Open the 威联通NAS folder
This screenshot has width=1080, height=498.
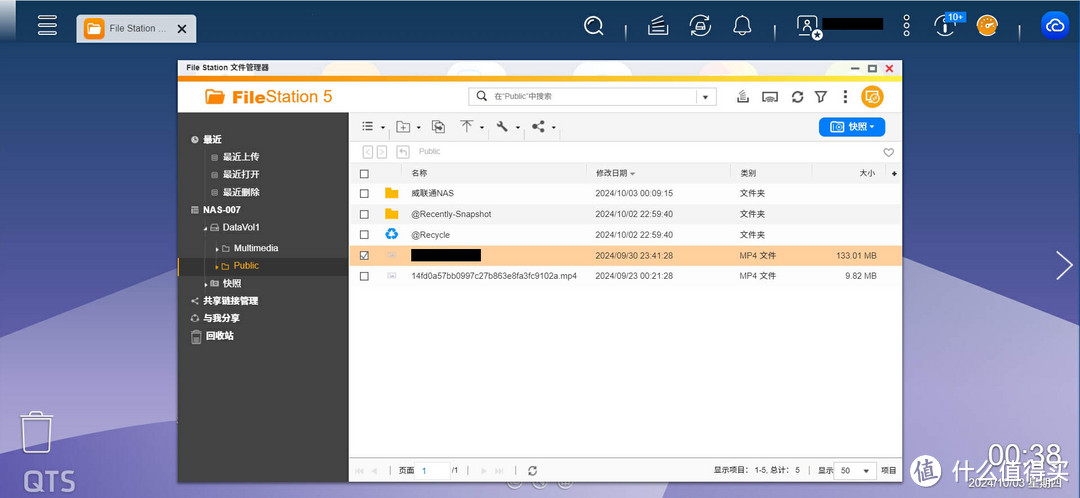tap(433, 194)
